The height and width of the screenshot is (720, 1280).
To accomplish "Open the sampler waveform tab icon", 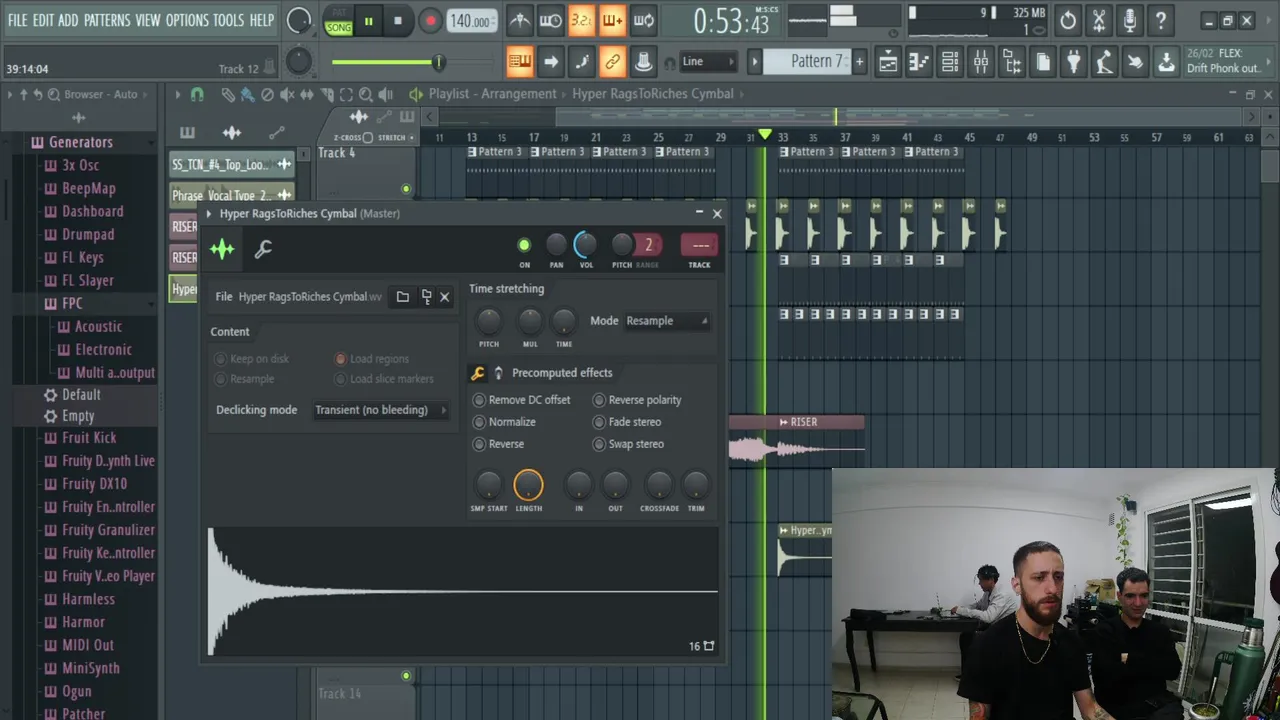I will click(x=222, y=249).
